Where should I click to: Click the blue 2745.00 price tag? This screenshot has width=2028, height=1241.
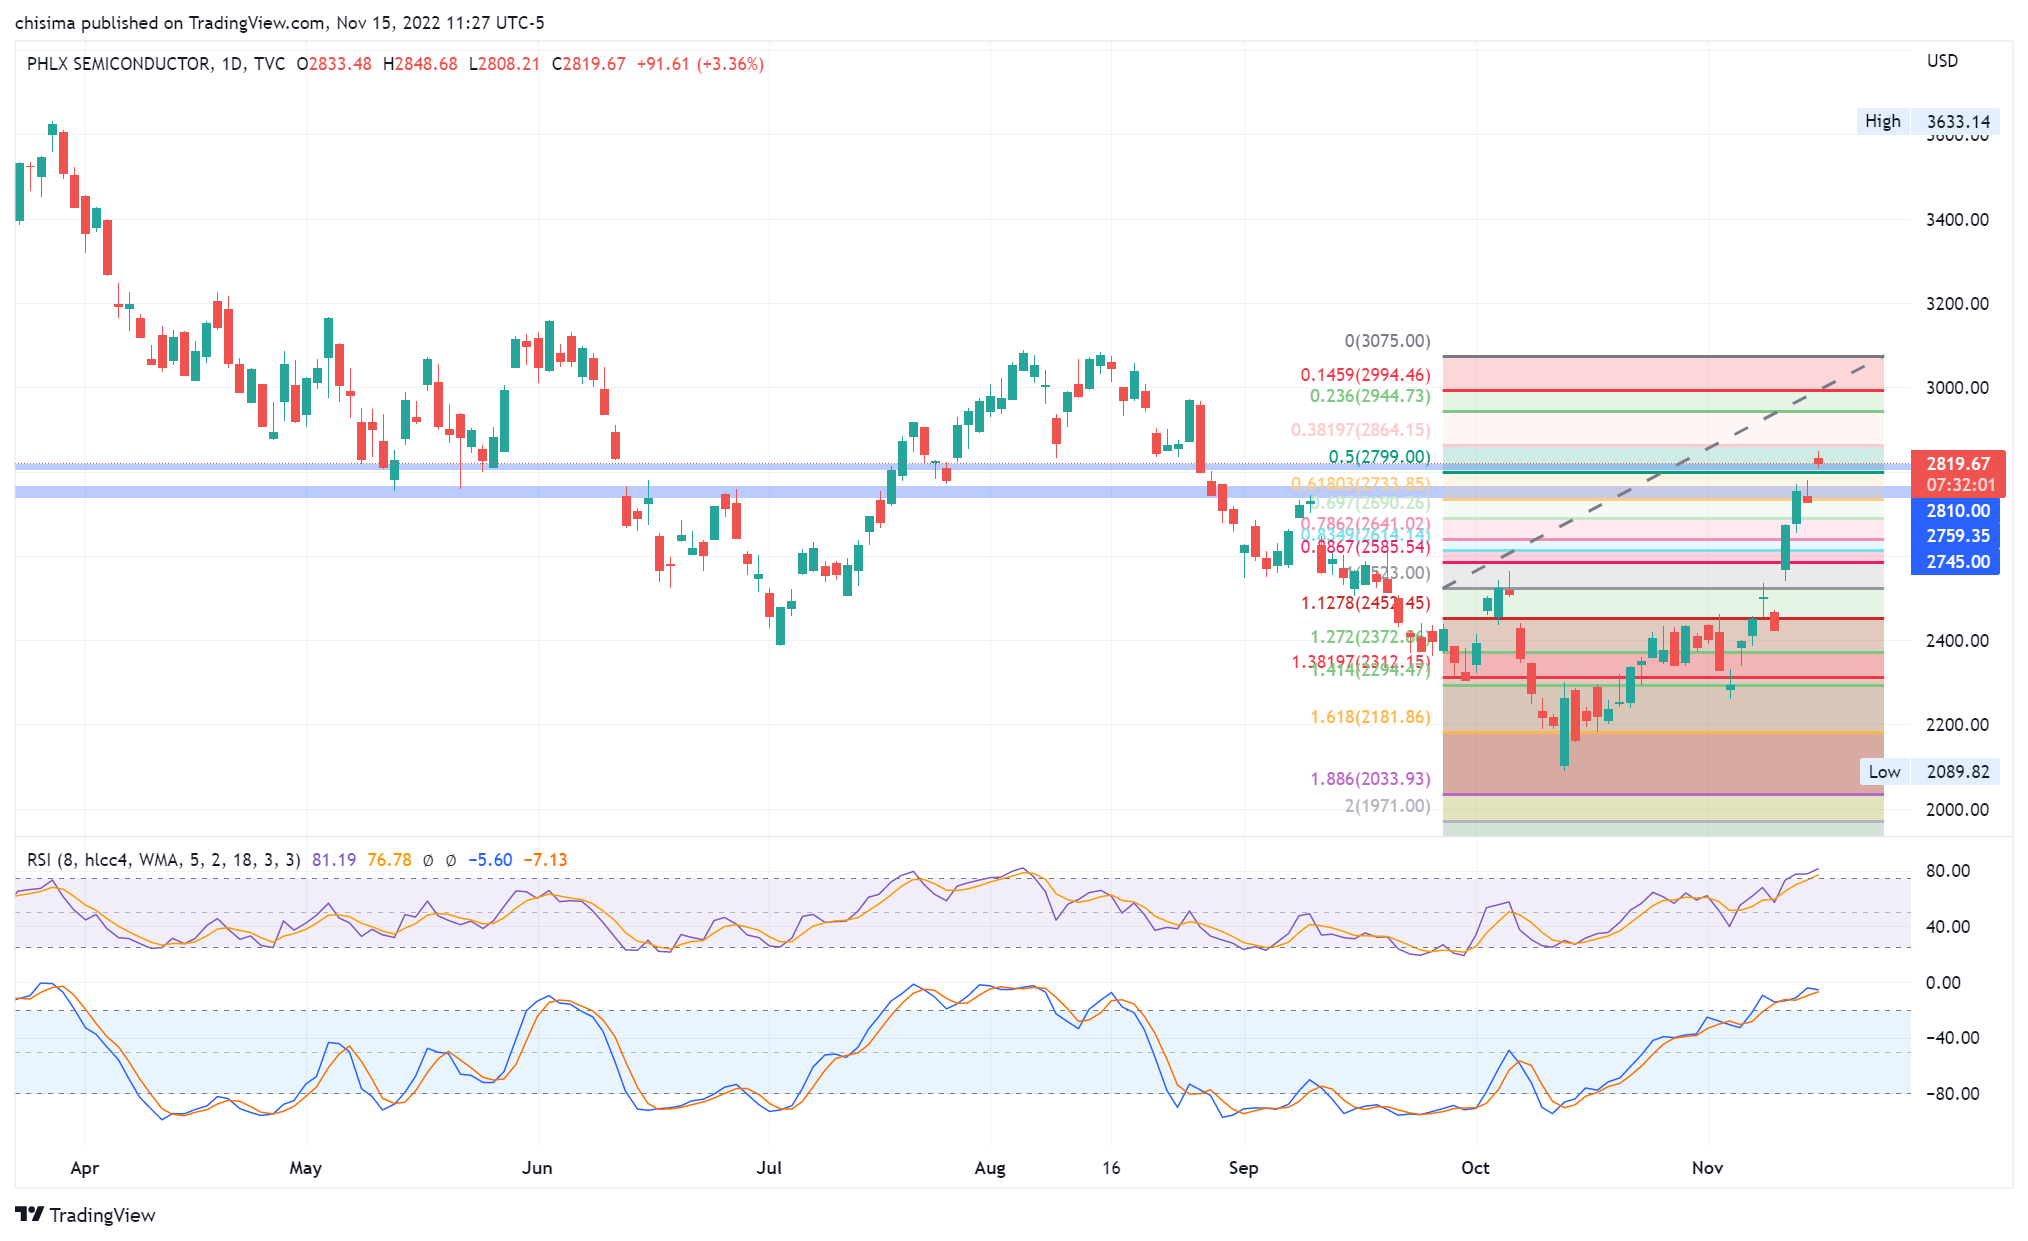point(1957,562)
